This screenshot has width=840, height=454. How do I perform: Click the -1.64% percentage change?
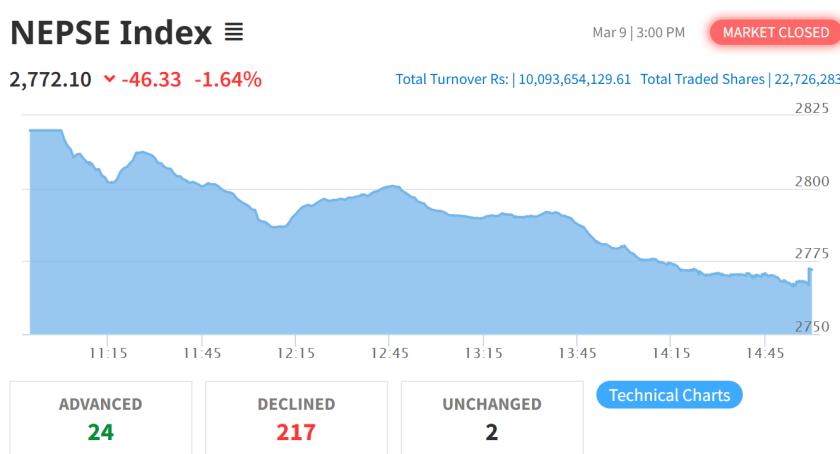pyautogui.click(x=228, y=79)
